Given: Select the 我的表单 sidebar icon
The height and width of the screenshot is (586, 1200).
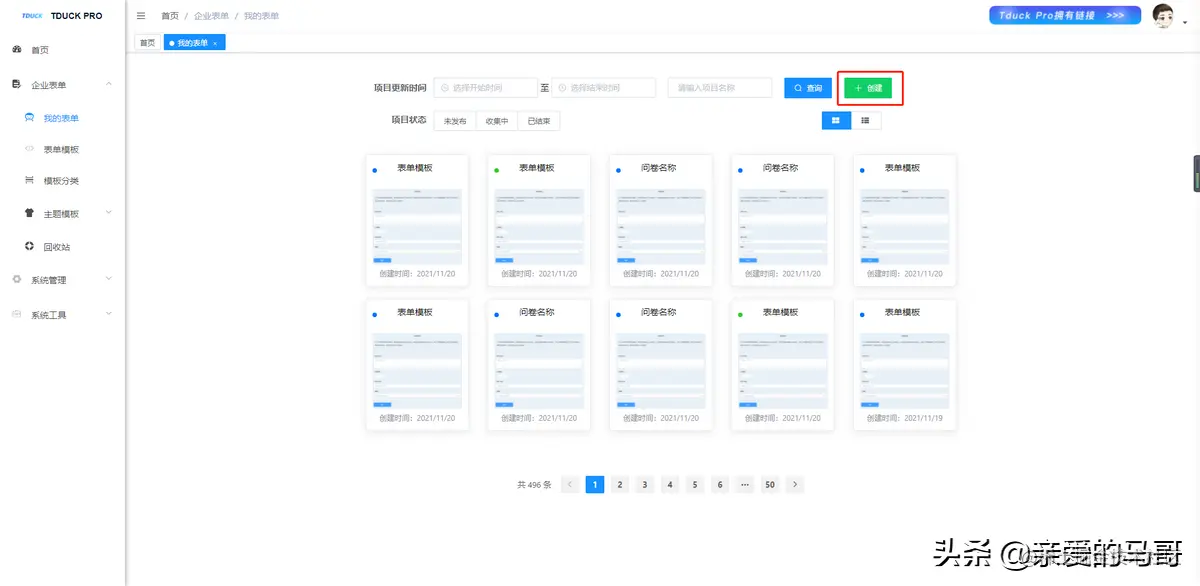Looking at the screenshot, I should pos(30,116).
